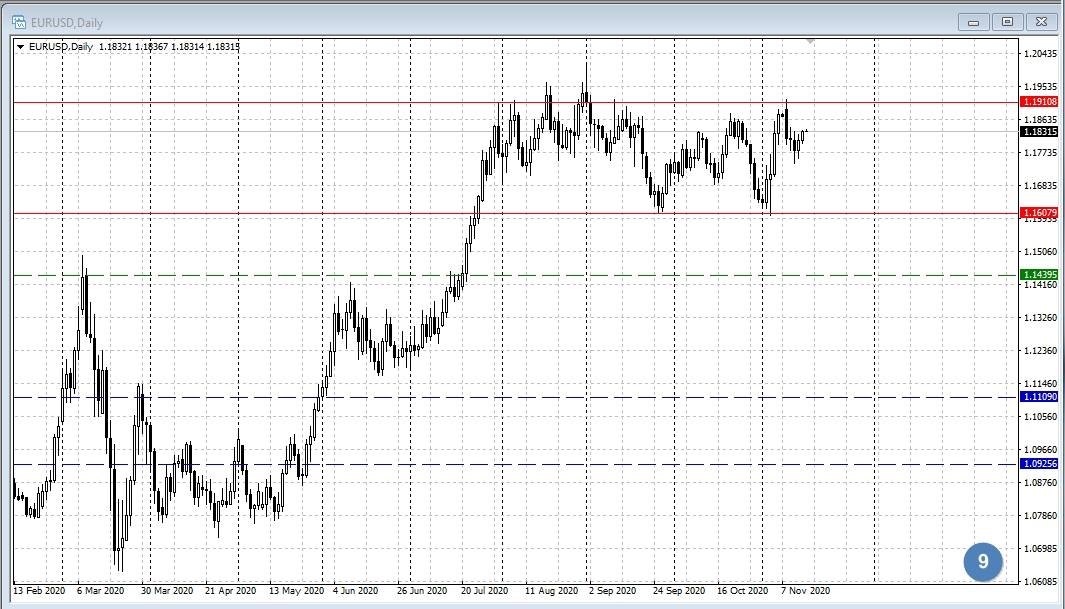Select the red 1.19108 price label
This screenshot has width=1065, height=609.
[x=1040, y=101]
